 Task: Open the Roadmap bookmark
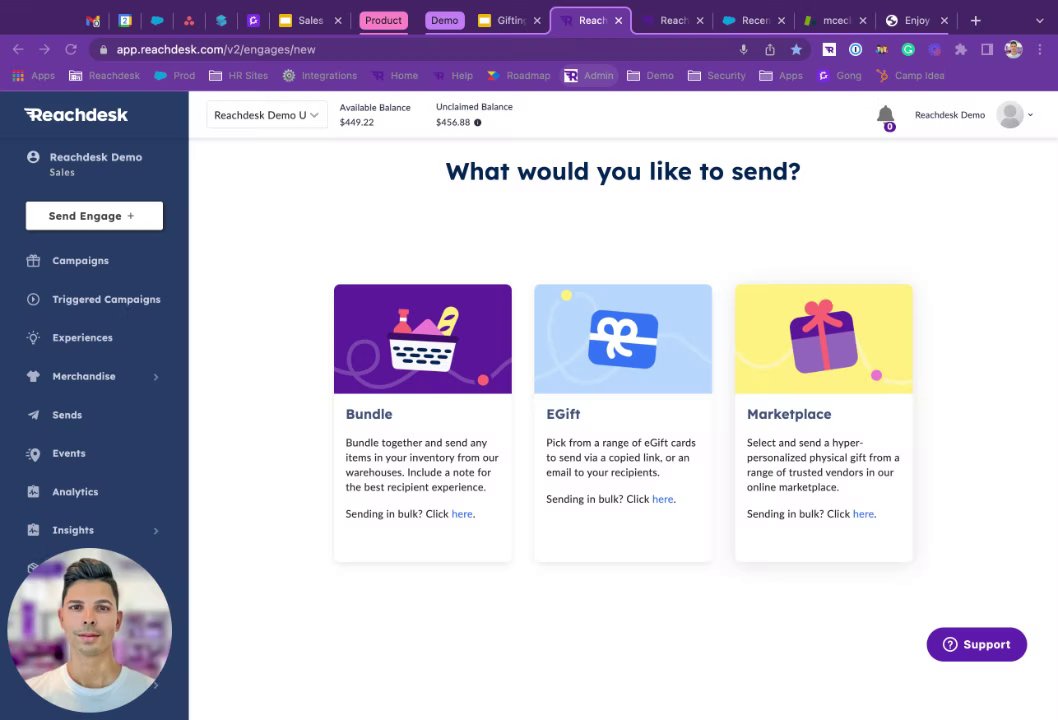519,76
